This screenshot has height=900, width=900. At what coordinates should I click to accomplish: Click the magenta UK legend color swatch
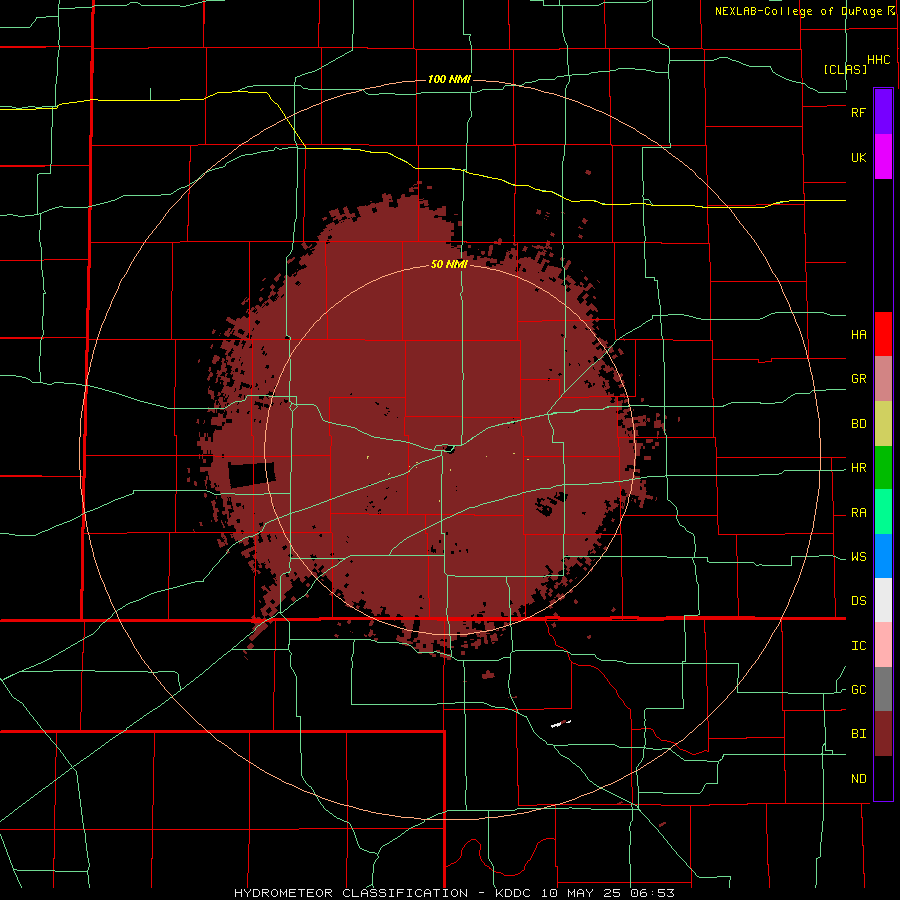(883, 157)
